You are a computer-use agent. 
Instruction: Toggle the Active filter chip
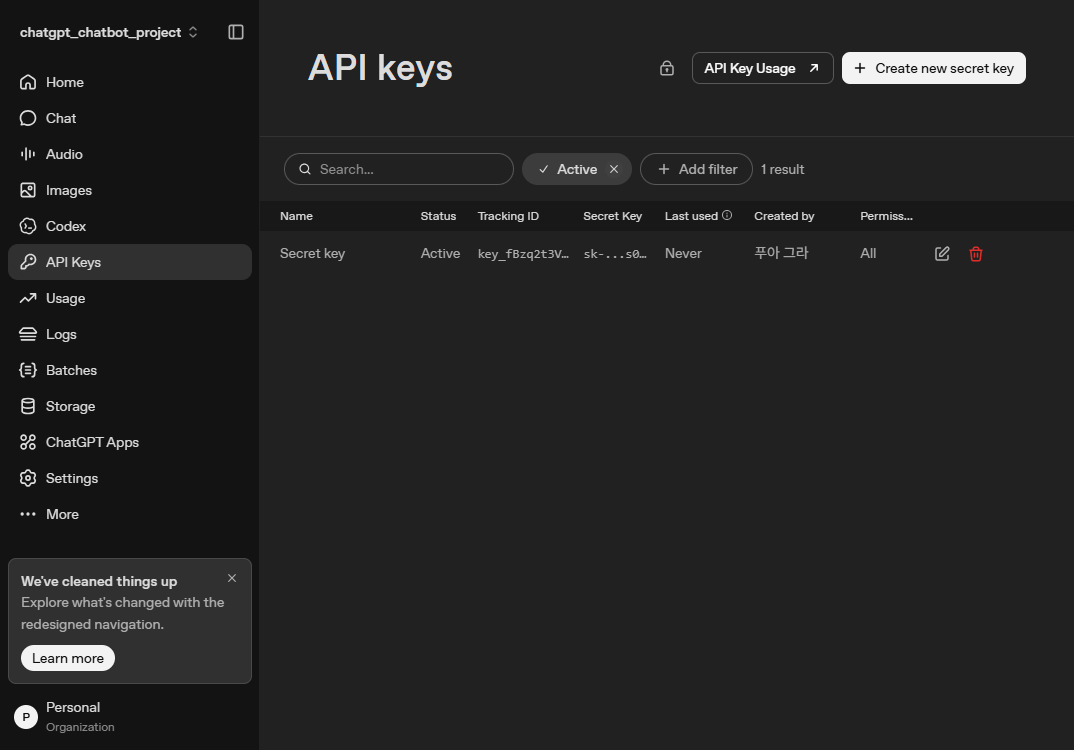click(577, 169)
